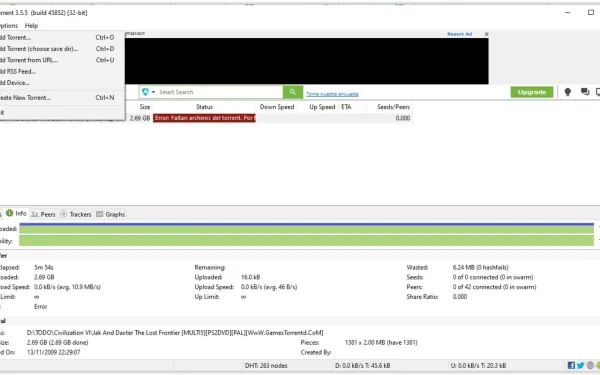Select the red error status cell
The image size is (600, 375).
(204, 118)
